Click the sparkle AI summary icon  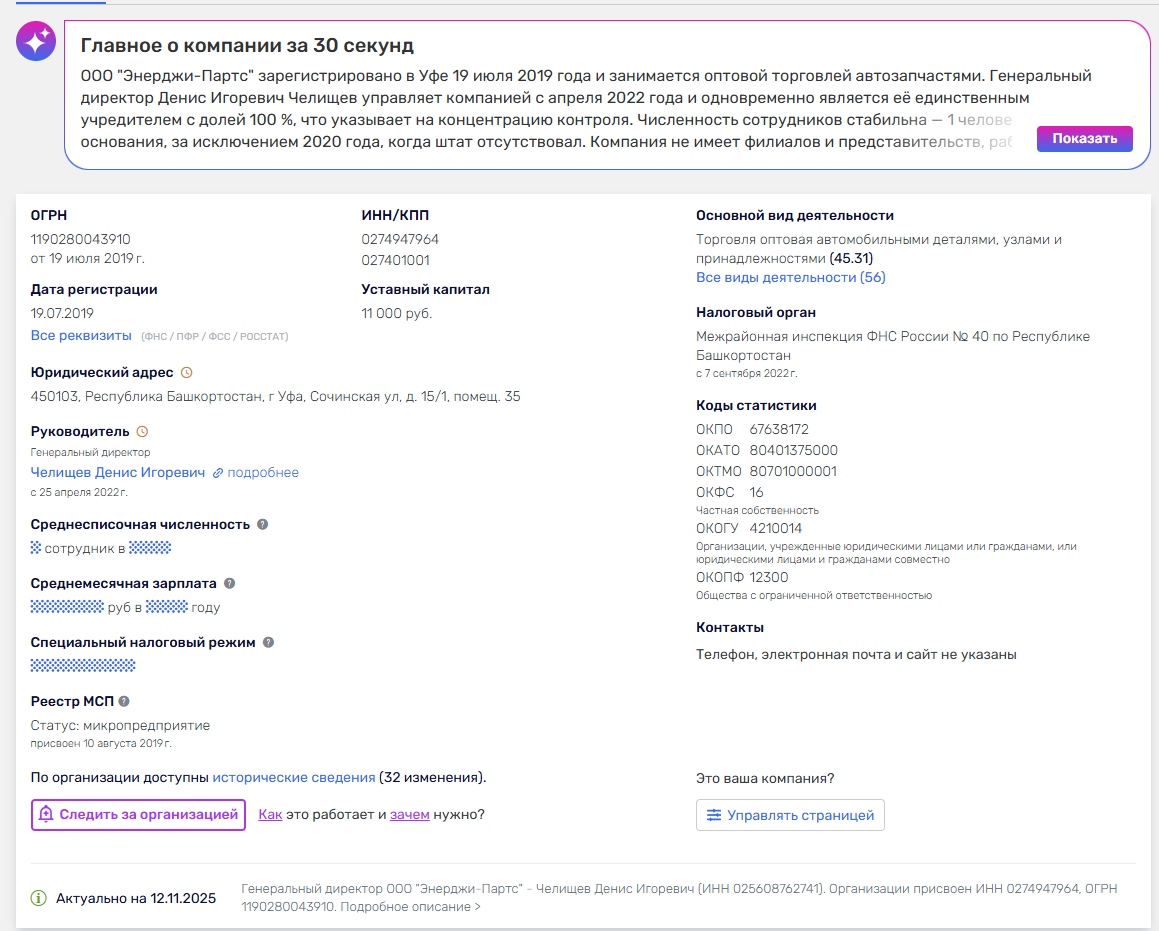[35, 41]
